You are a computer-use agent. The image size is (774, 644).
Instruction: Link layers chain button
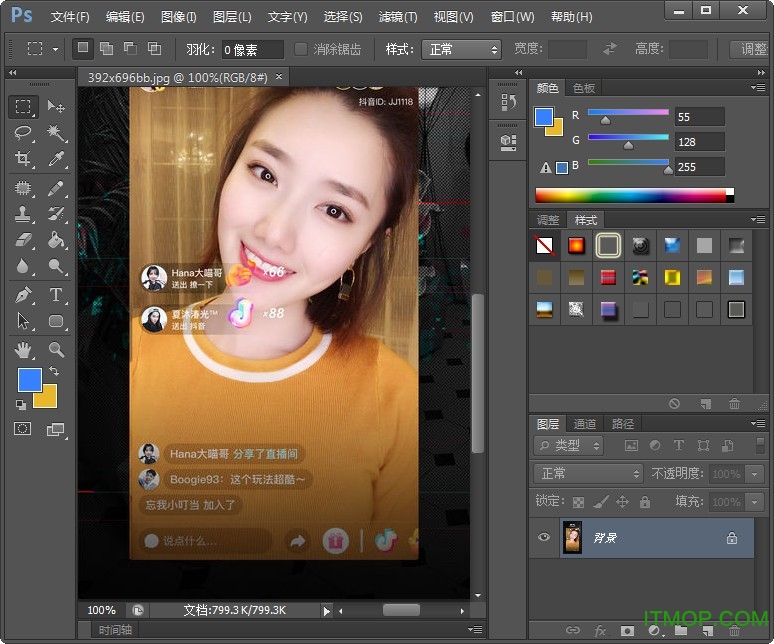coord(573,630)
